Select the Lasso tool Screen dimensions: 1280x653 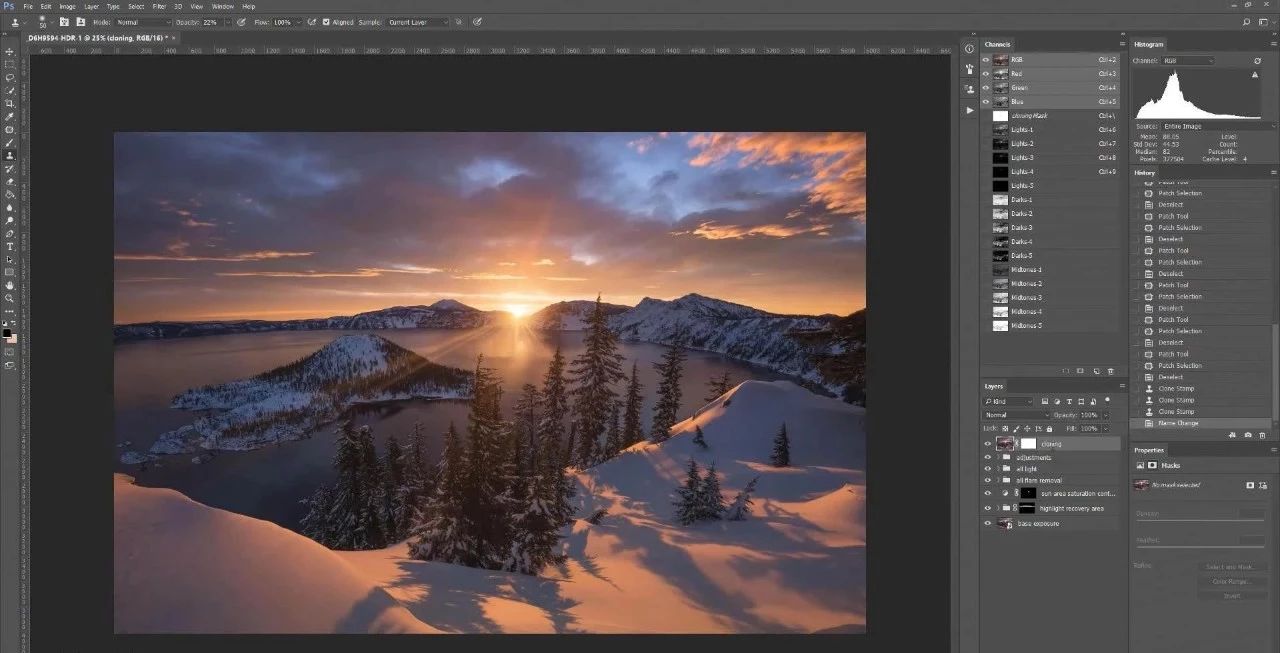[10, 78]
